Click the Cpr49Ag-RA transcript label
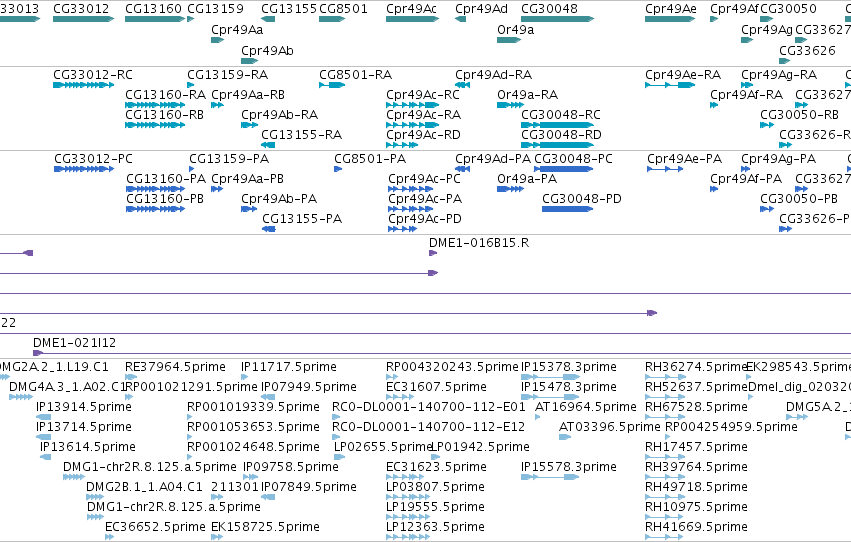This screenshot has height=542, width=851. [779, 75]
